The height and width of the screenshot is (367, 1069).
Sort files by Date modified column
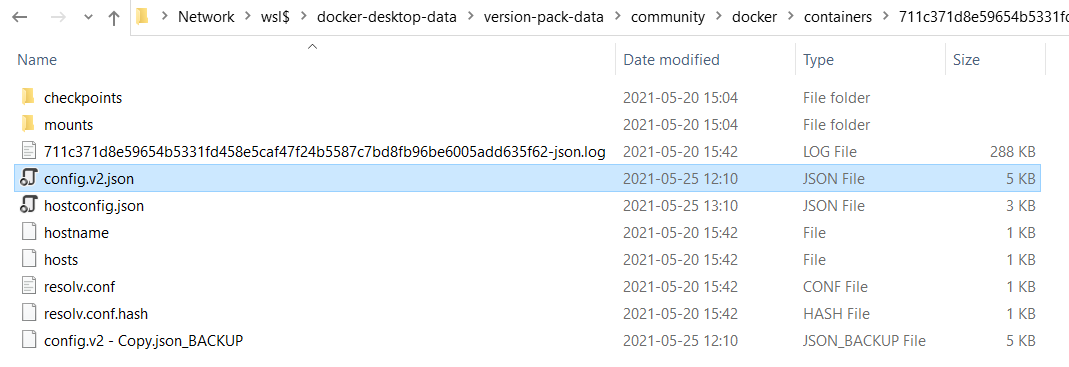coord(672,60)
